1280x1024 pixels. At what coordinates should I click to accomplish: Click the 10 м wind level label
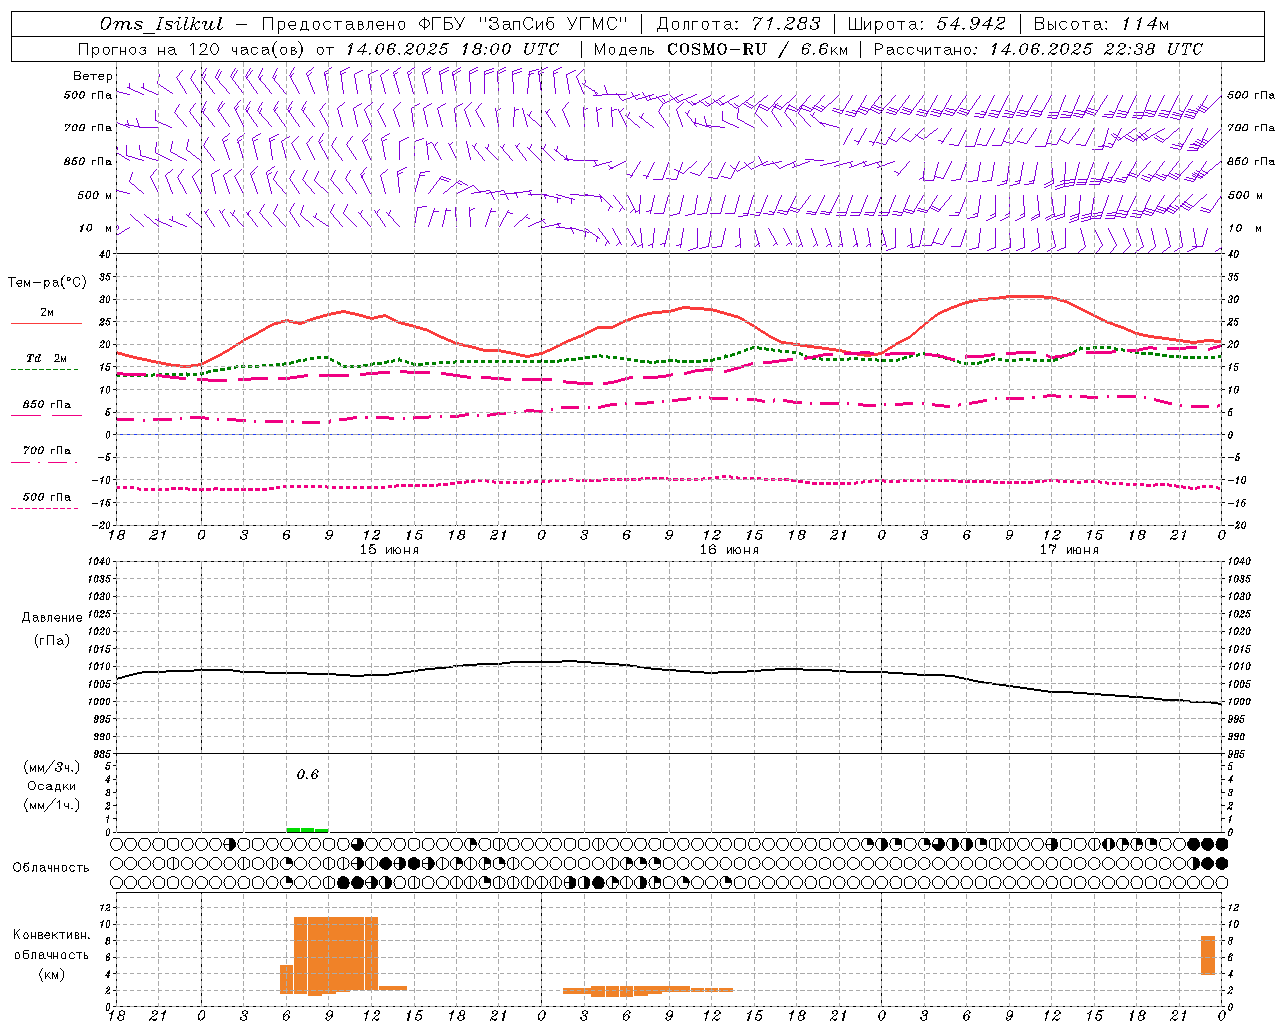point(95,228)
